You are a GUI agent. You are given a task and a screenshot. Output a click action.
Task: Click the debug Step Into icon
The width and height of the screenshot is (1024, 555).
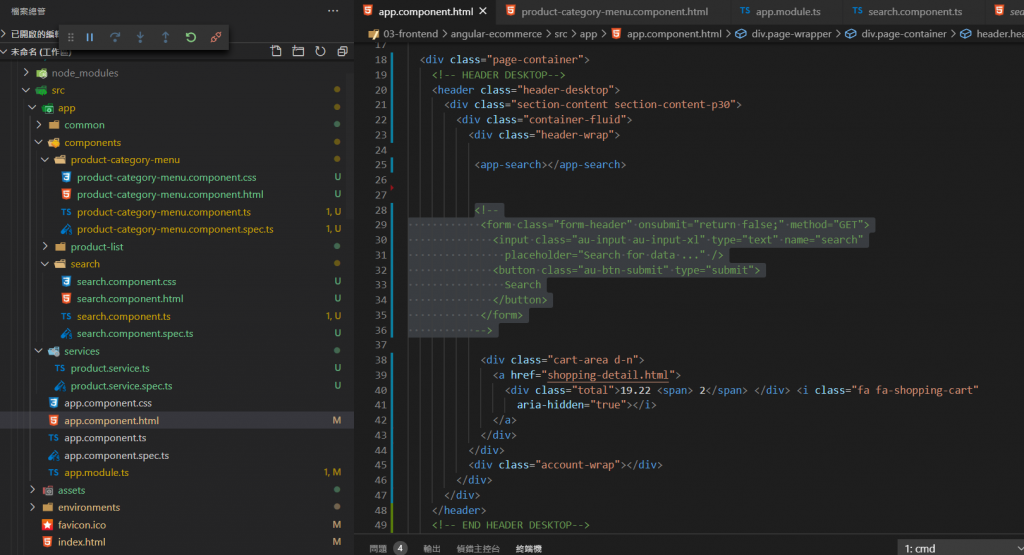140,37
